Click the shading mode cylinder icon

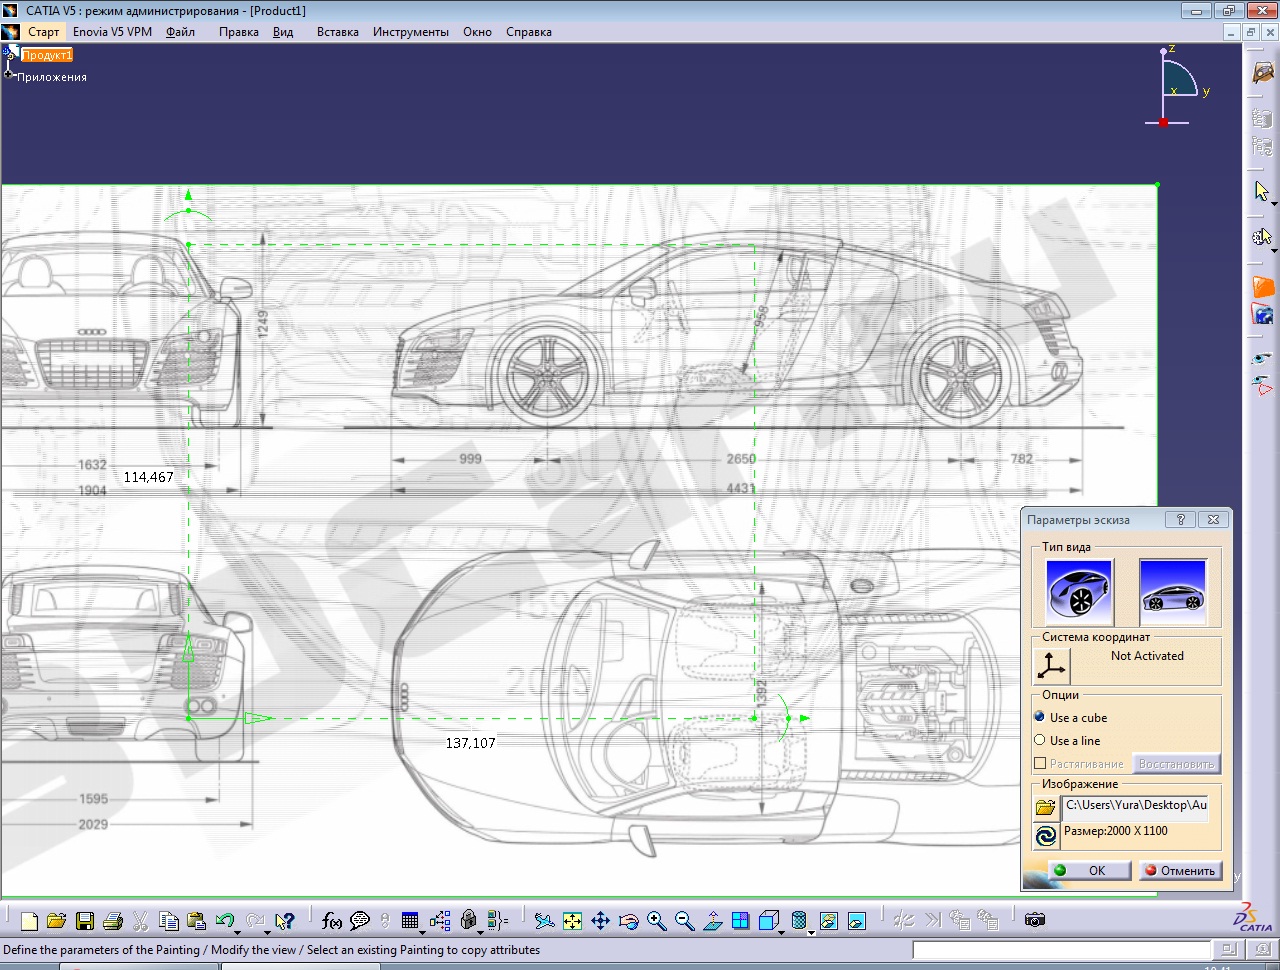(799, 921)
